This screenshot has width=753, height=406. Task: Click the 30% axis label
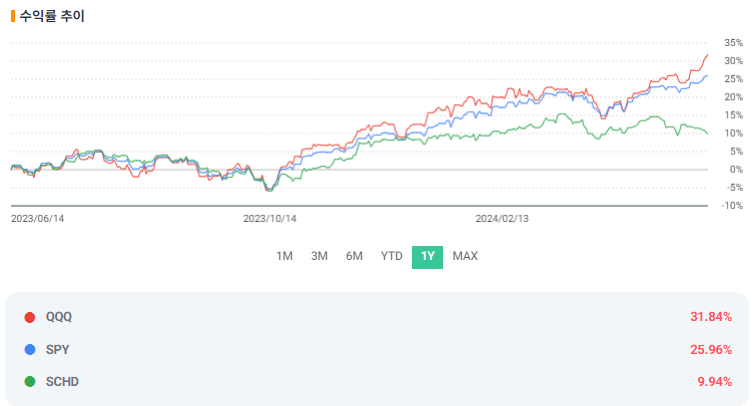click(733, 61)
